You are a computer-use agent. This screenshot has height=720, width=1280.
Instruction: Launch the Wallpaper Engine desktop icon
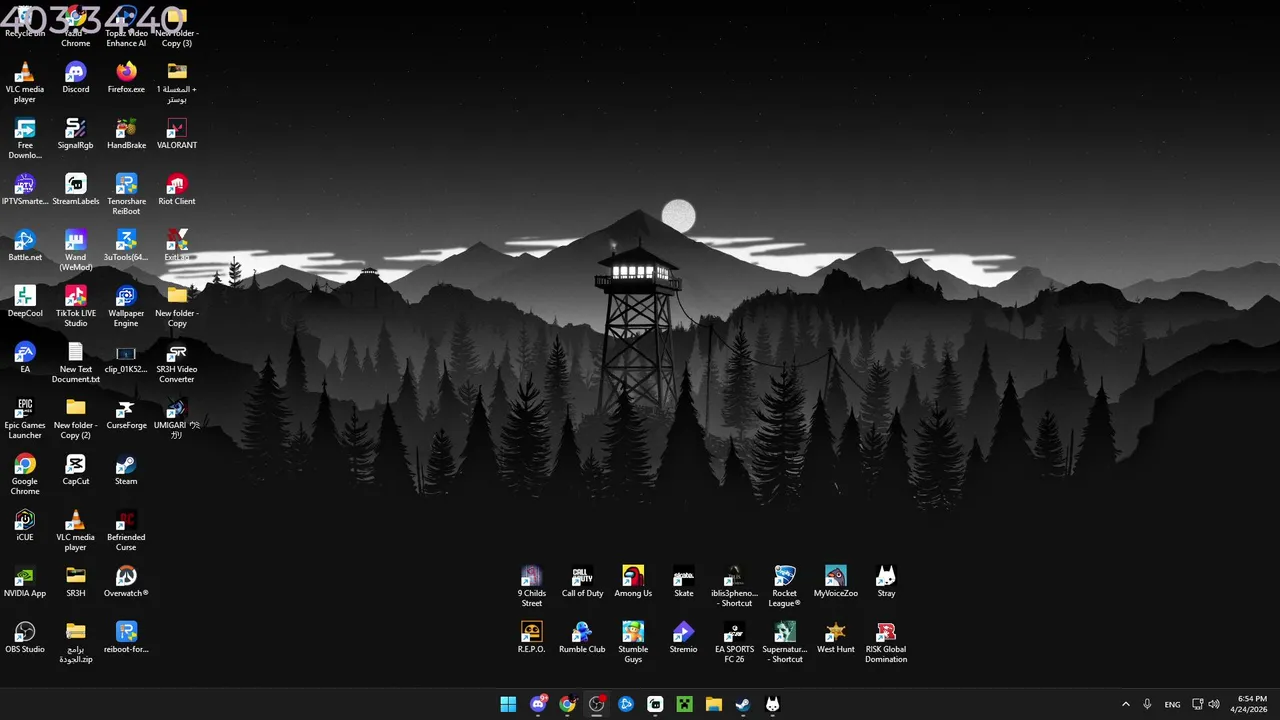(x=126, y=307)
